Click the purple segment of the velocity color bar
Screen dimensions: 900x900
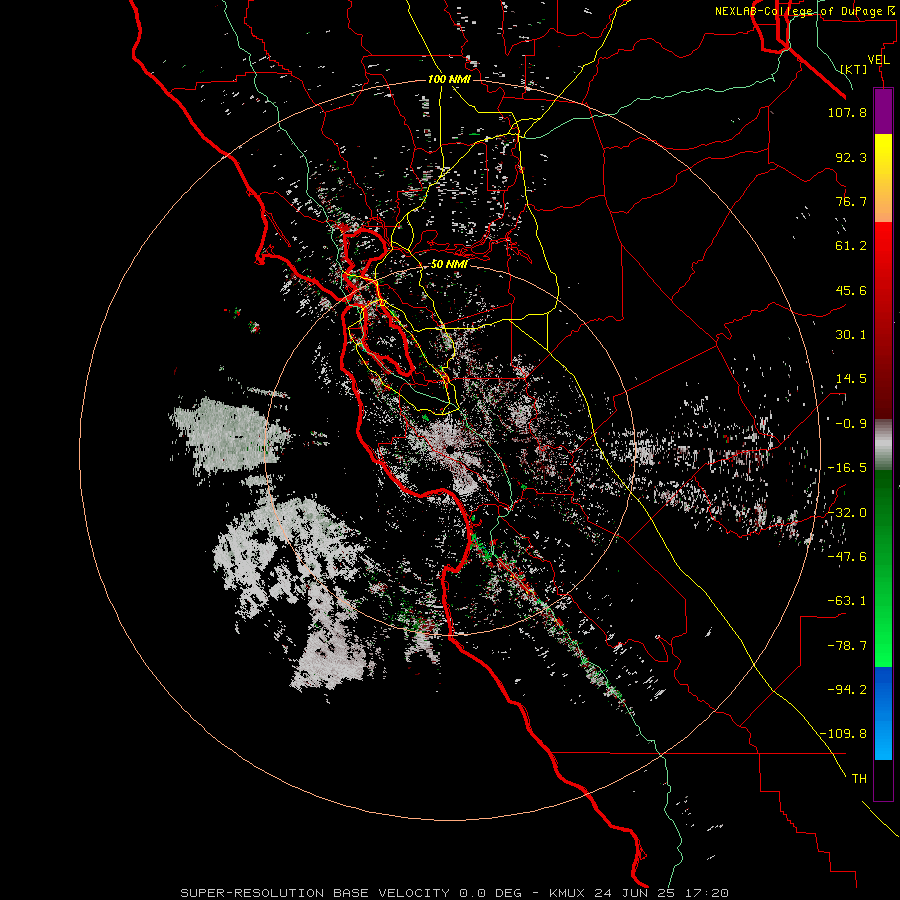(883, 111)
